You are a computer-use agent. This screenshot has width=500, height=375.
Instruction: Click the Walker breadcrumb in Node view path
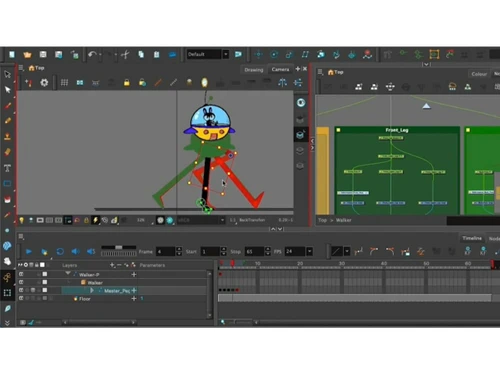(344, 220)
